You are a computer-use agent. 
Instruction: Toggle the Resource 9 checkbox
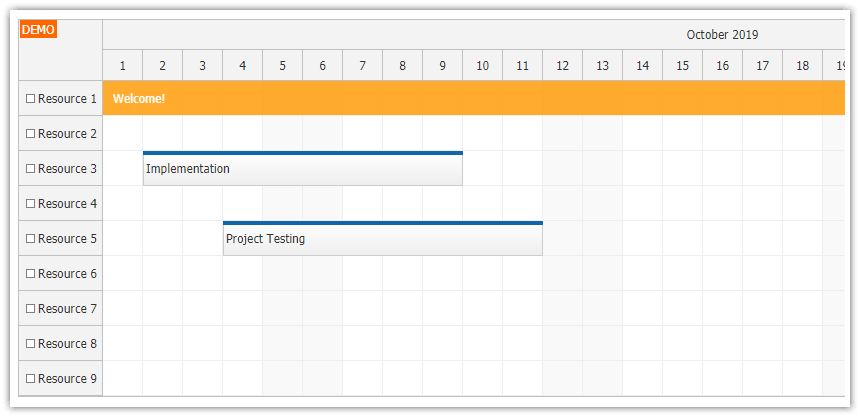[30, 379]
